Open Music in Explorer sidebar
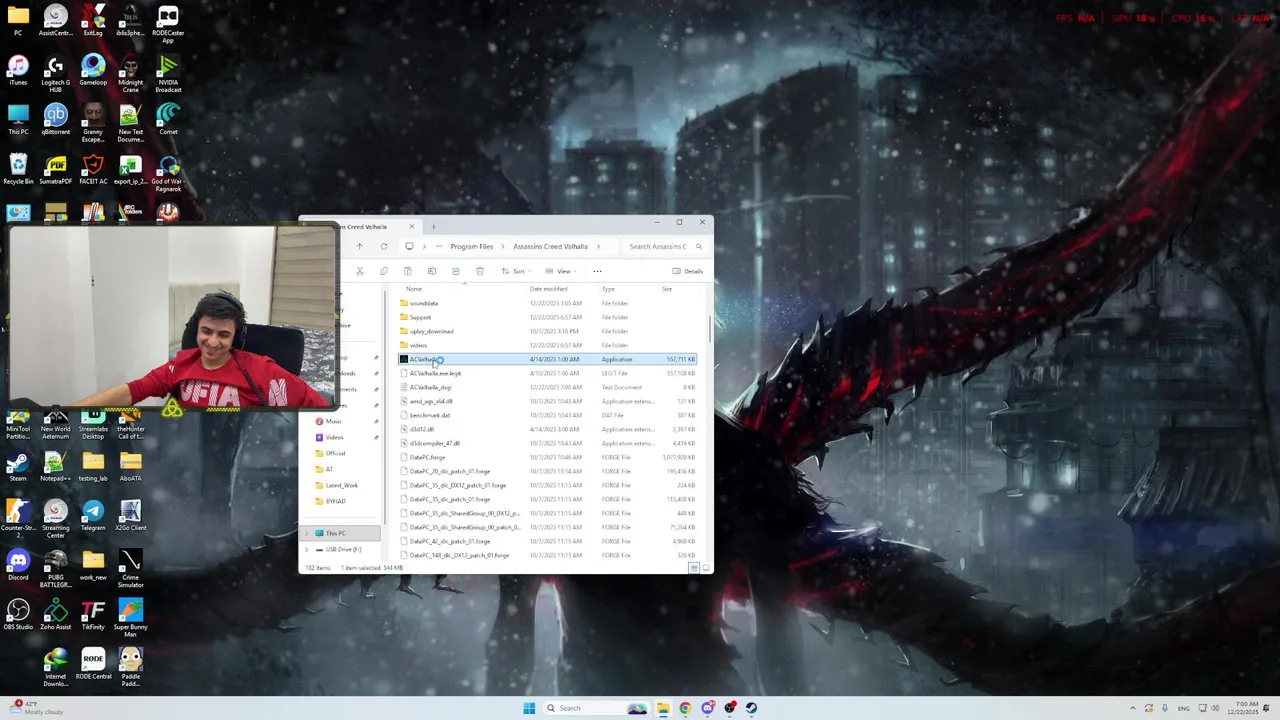 click(x=334, y=421)
